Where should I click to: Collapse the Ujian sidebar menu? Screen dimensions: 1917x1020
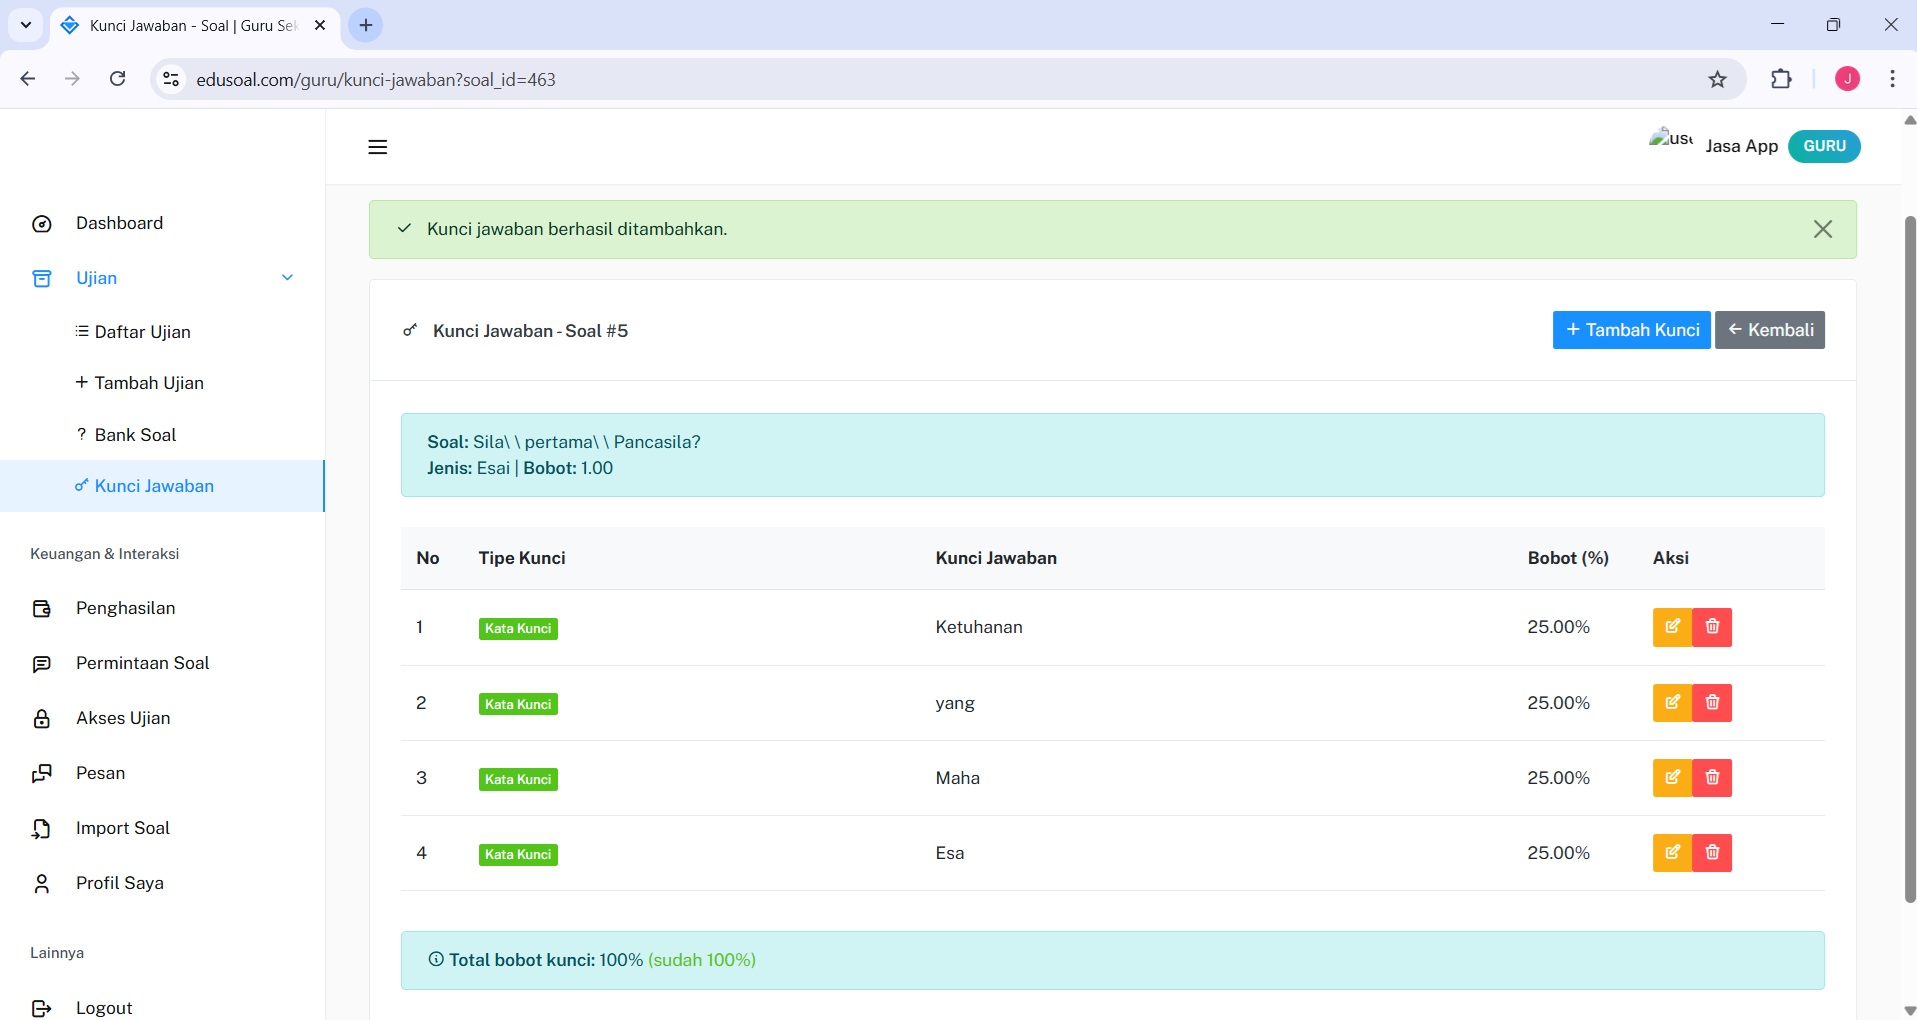click(x=287, y=278)
